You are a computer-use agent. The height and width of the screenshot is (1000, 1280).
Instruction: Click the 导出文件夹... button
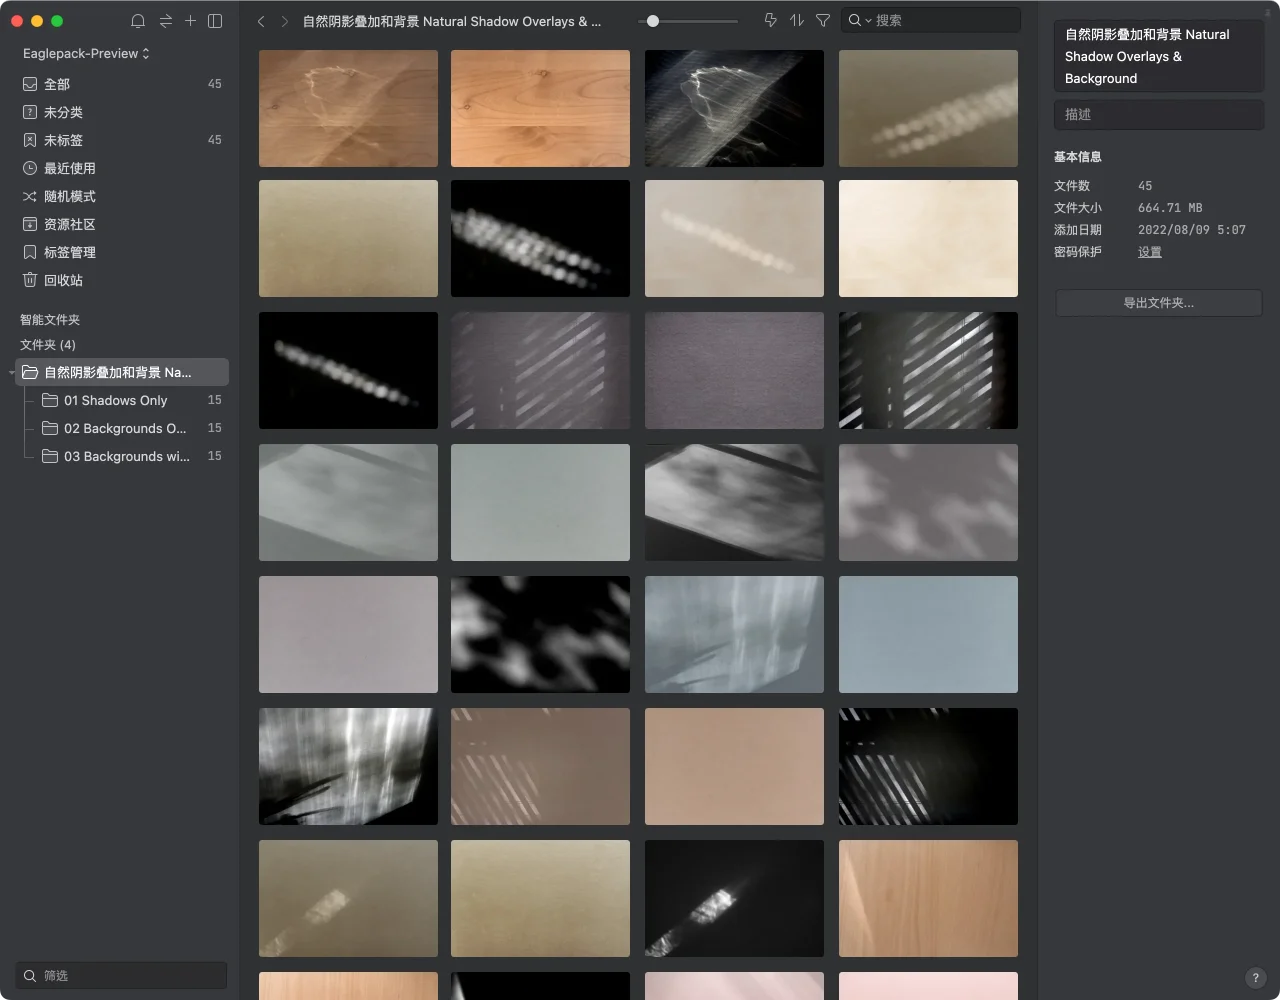1159,303
